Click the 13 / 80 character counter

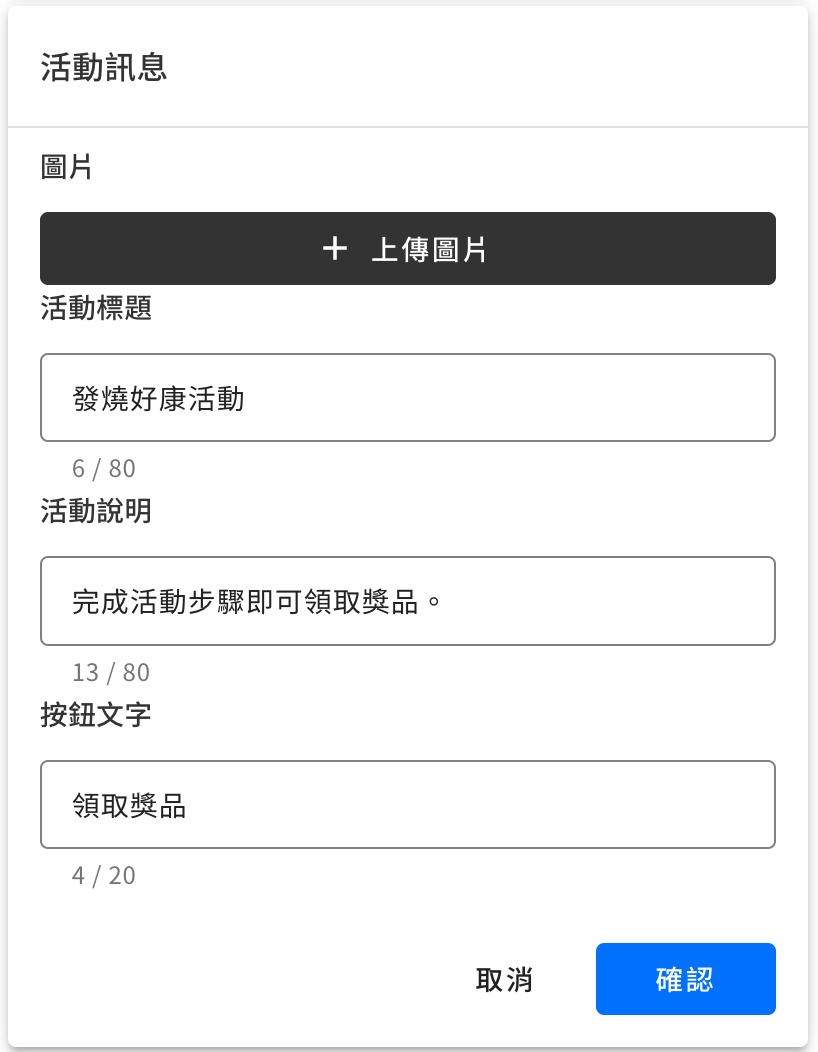(110, 672)
